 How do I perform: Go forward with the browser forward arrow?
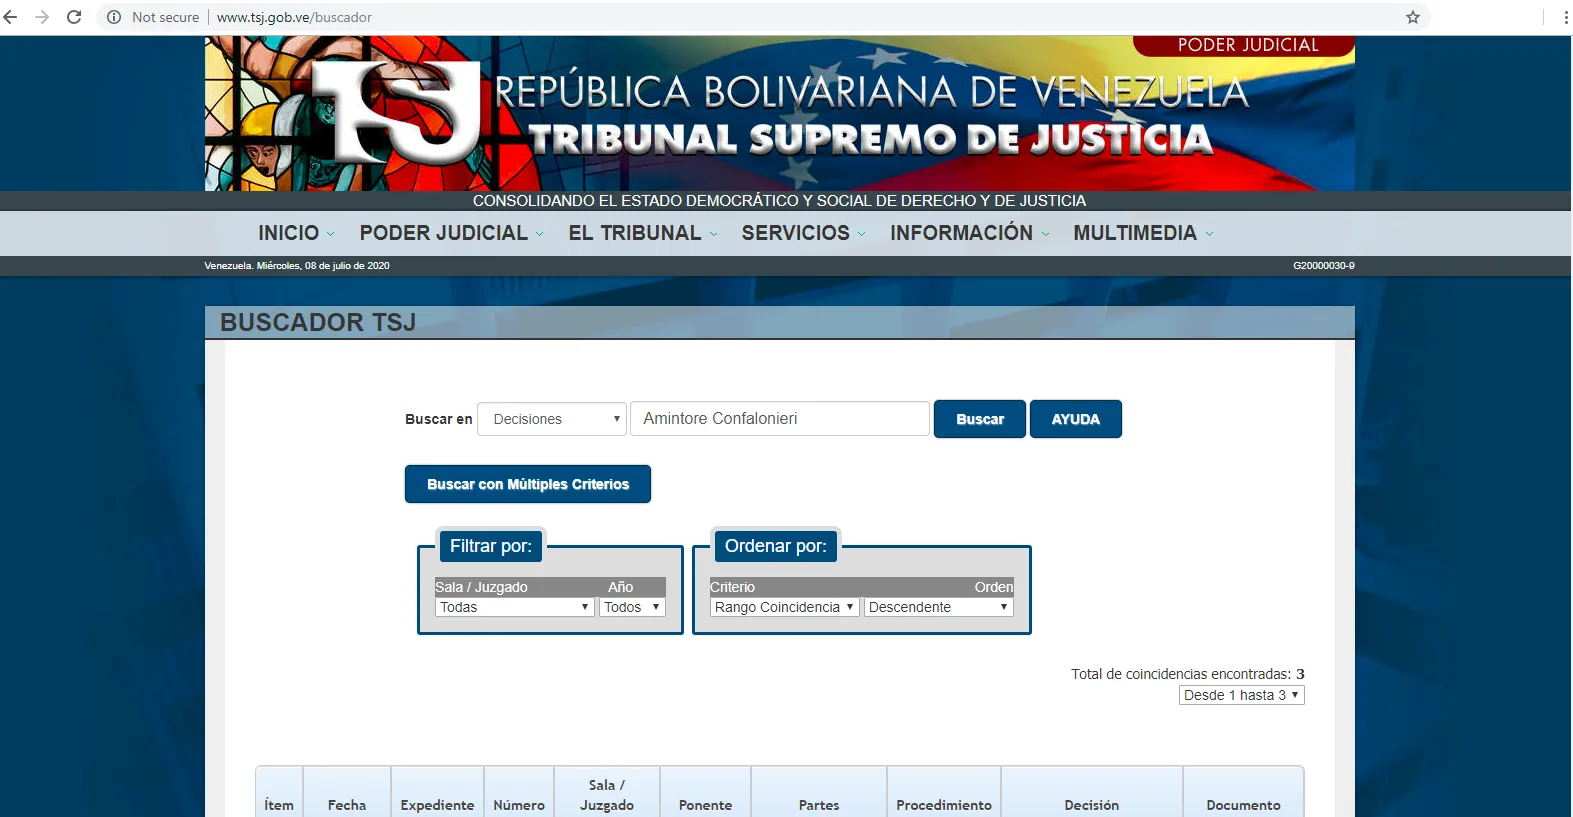(x=42, y=17)
